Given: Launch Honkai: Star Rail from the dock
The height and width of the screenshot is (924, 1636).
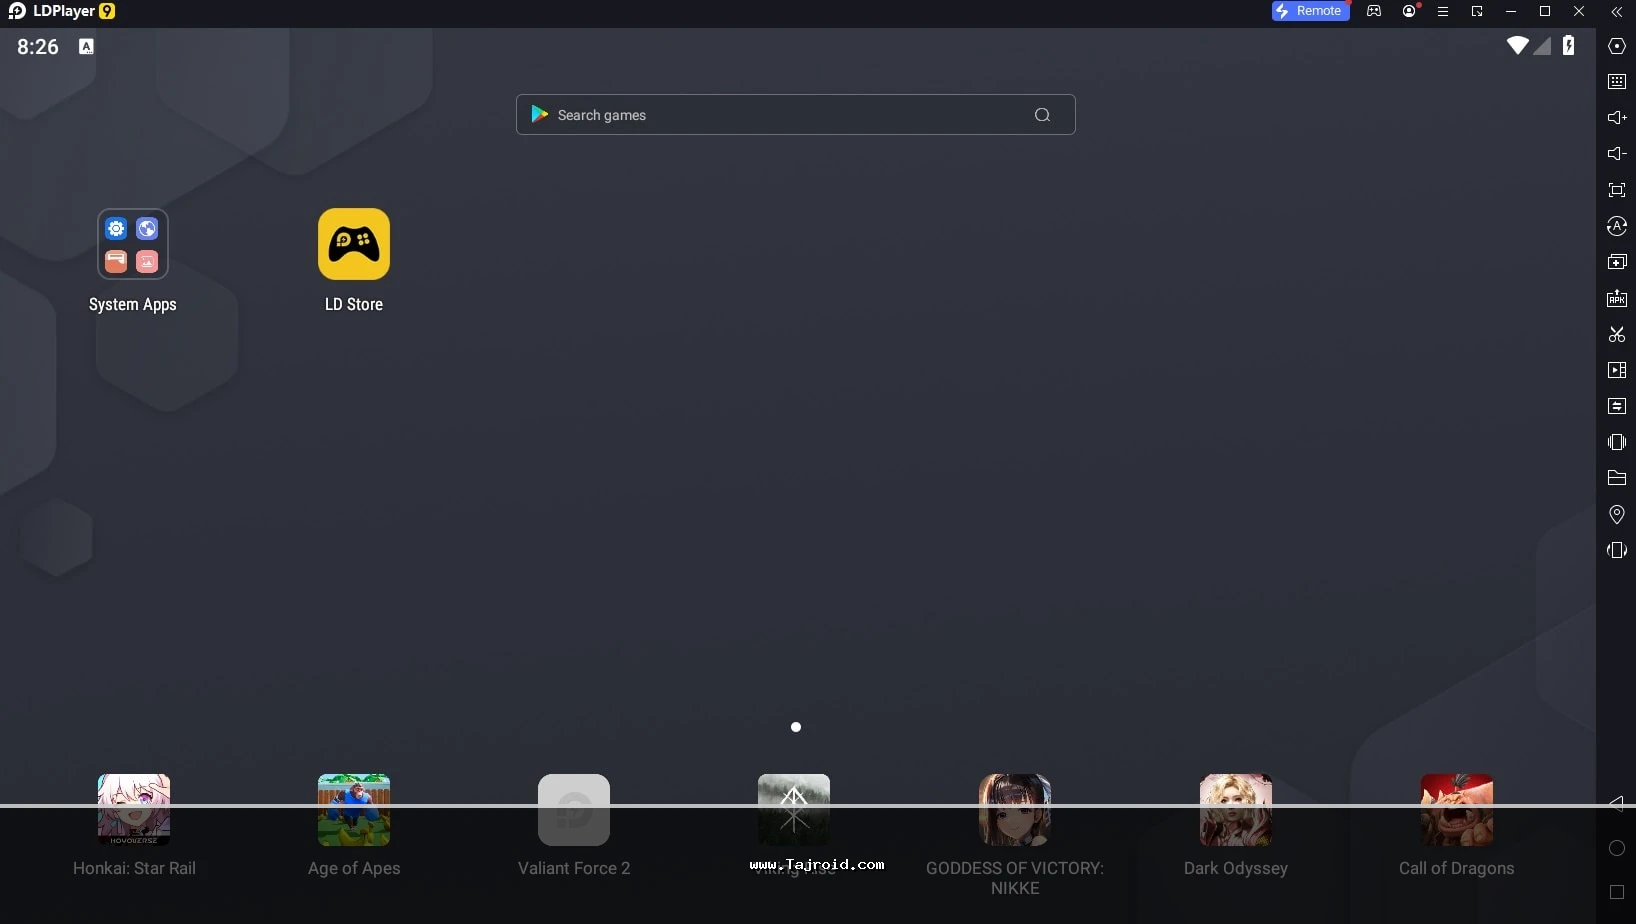Looking at the screenshot, I should (x=134, y=810).
